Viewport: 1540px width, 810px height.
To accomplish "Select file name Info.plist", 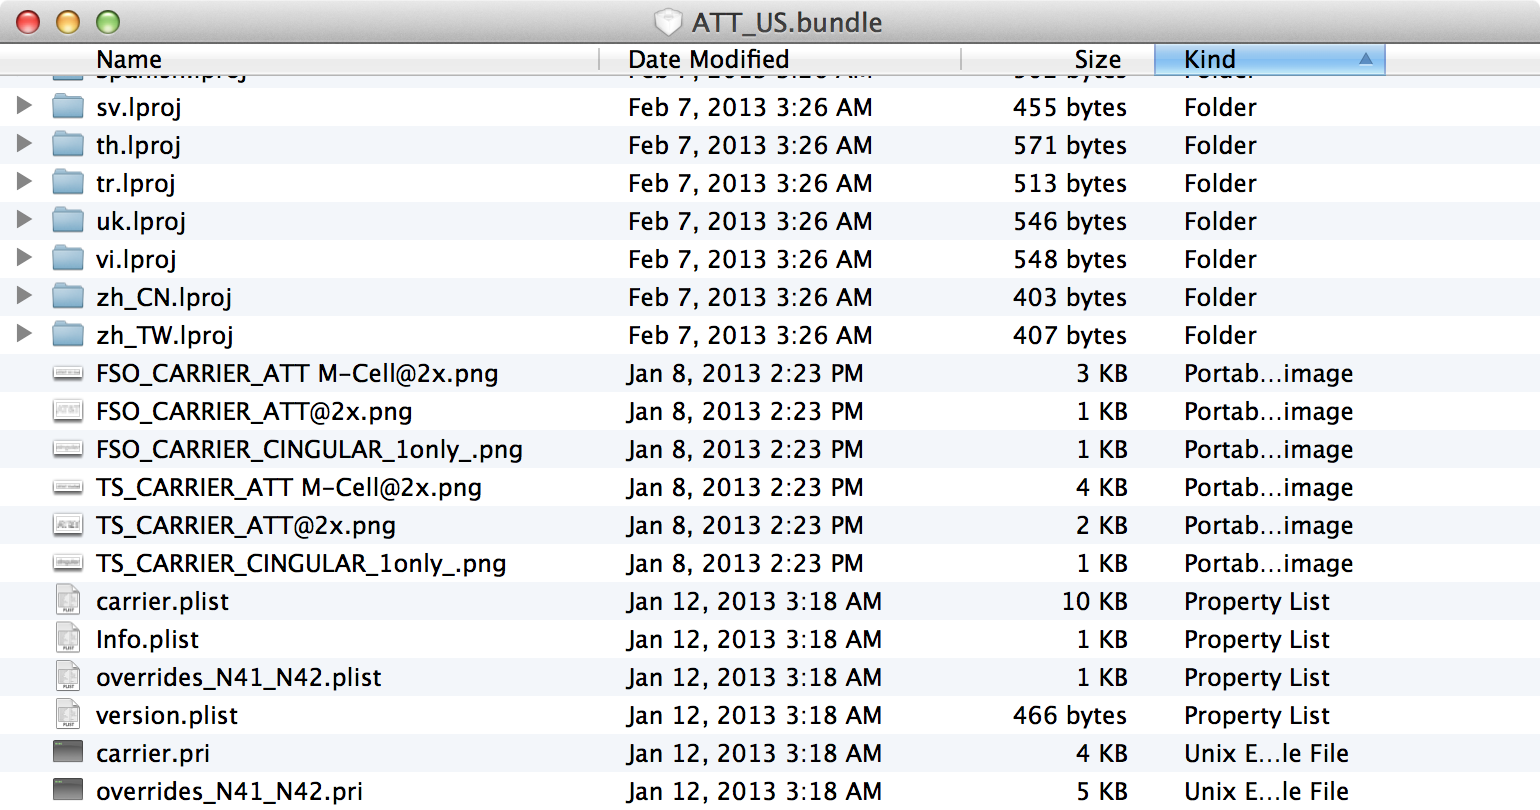I will click(x=147, y=639).
